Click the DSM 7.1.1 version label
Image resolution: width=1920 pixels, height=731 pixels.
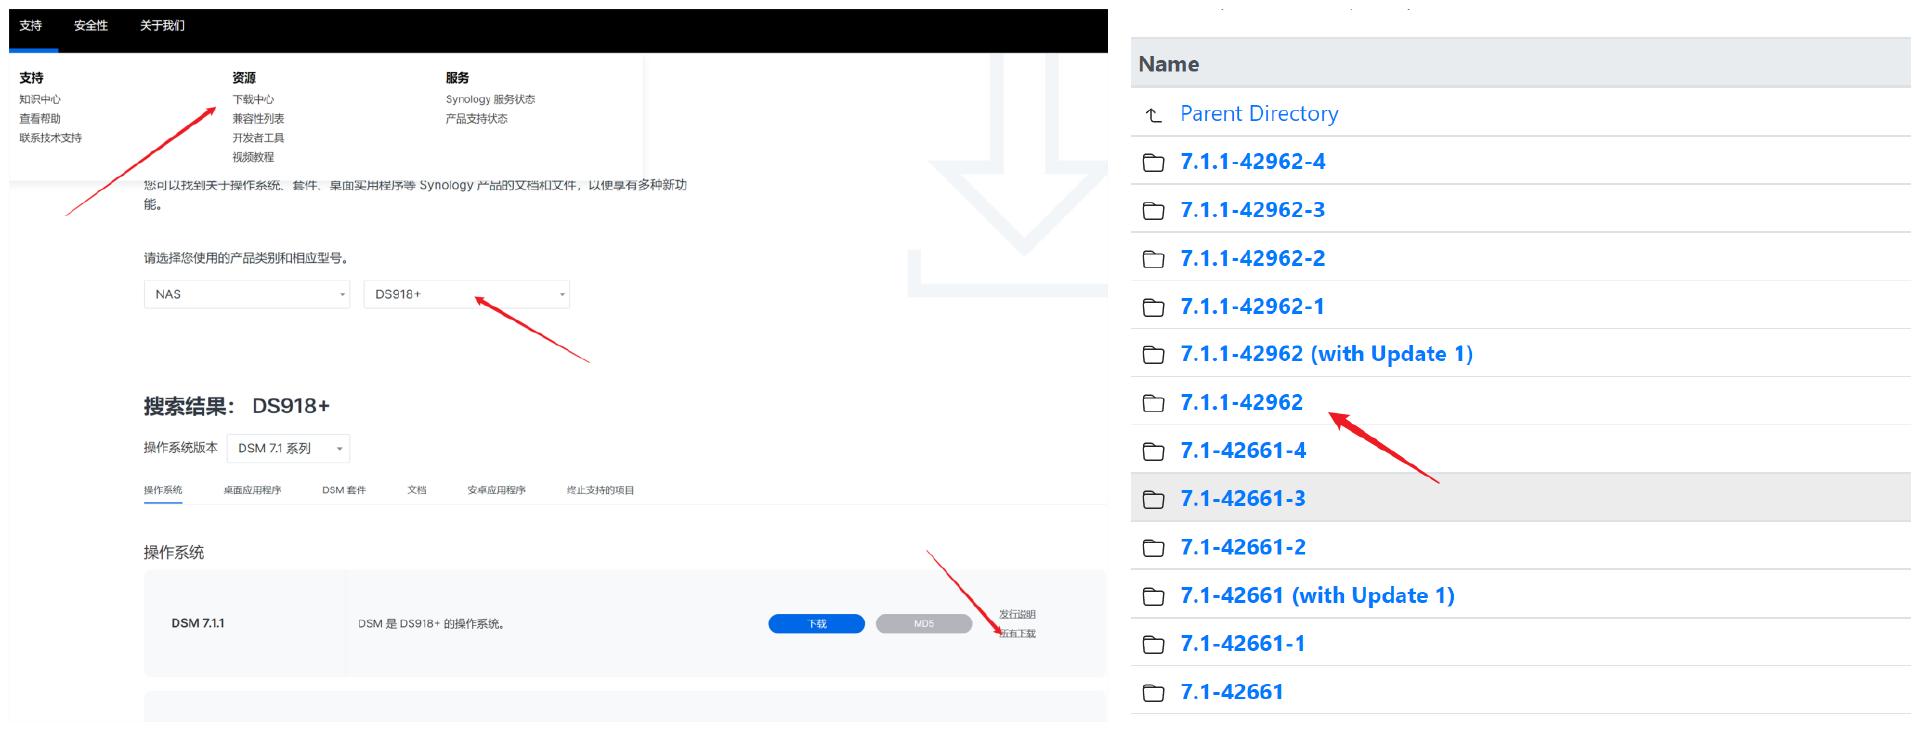[198, 623]
